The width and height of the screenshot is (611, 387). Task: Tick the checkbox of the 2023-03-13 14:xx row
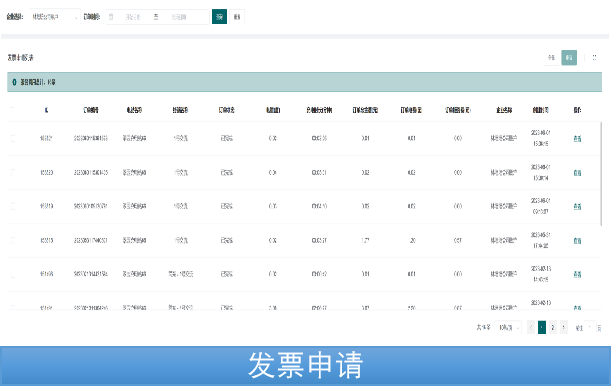12,274
